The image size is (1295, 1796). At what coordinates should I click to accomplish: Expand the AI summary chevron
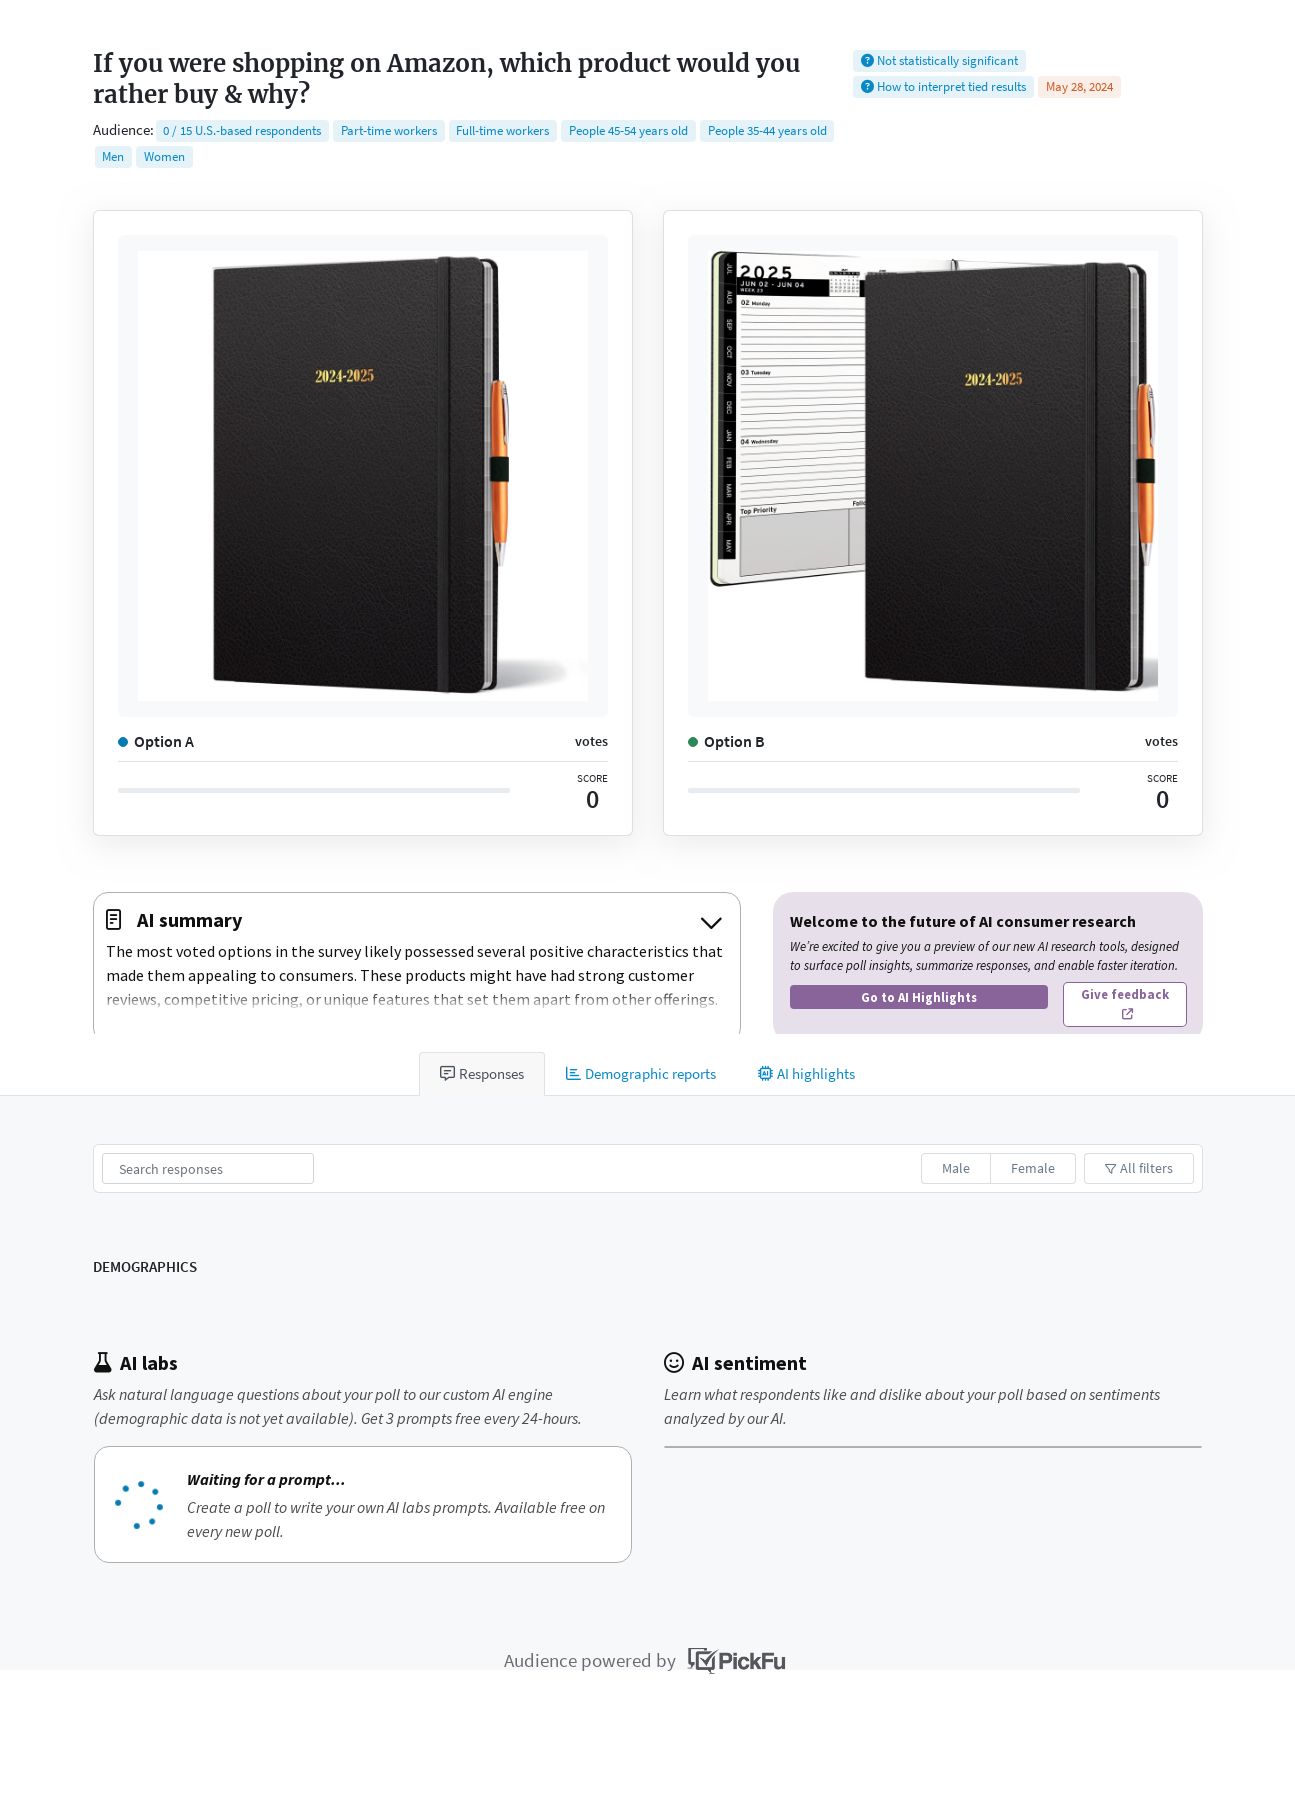(x=711, y=922)
